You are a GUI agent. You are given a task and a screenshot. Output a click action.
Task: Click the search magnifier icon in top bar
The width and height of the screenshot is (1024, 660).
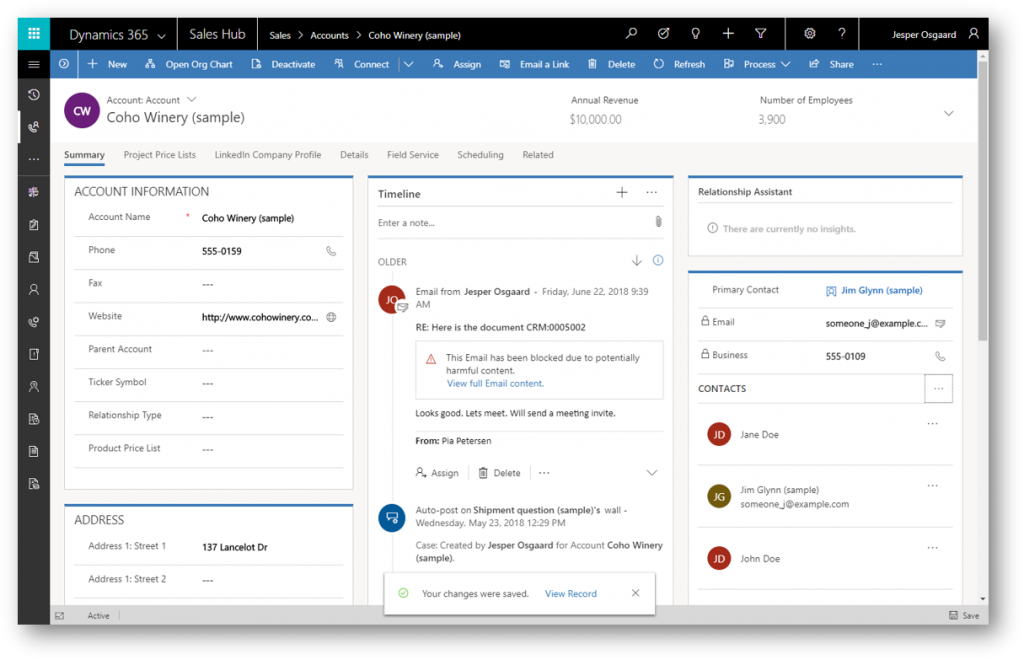click(x=631, y=34)
